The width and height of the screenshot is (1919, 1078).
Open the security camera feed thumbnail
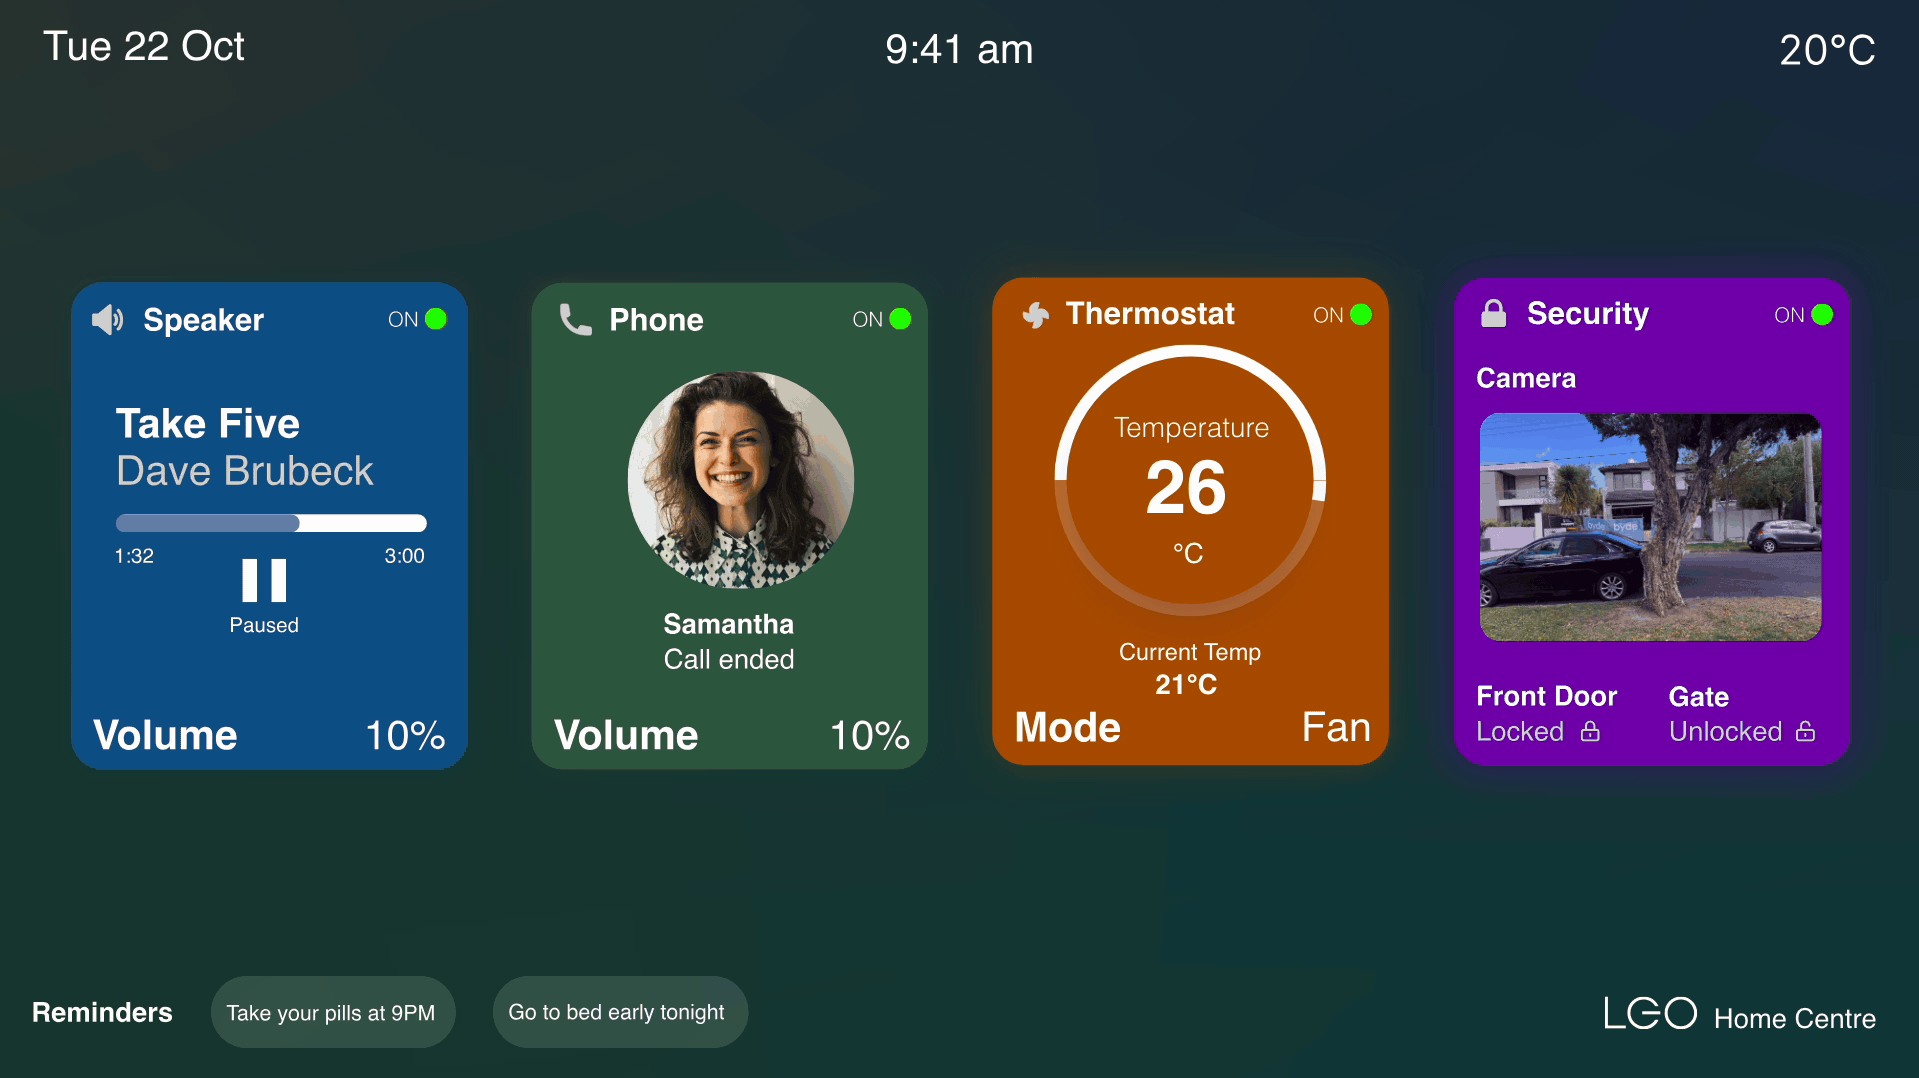click(x=1650, y=527)
